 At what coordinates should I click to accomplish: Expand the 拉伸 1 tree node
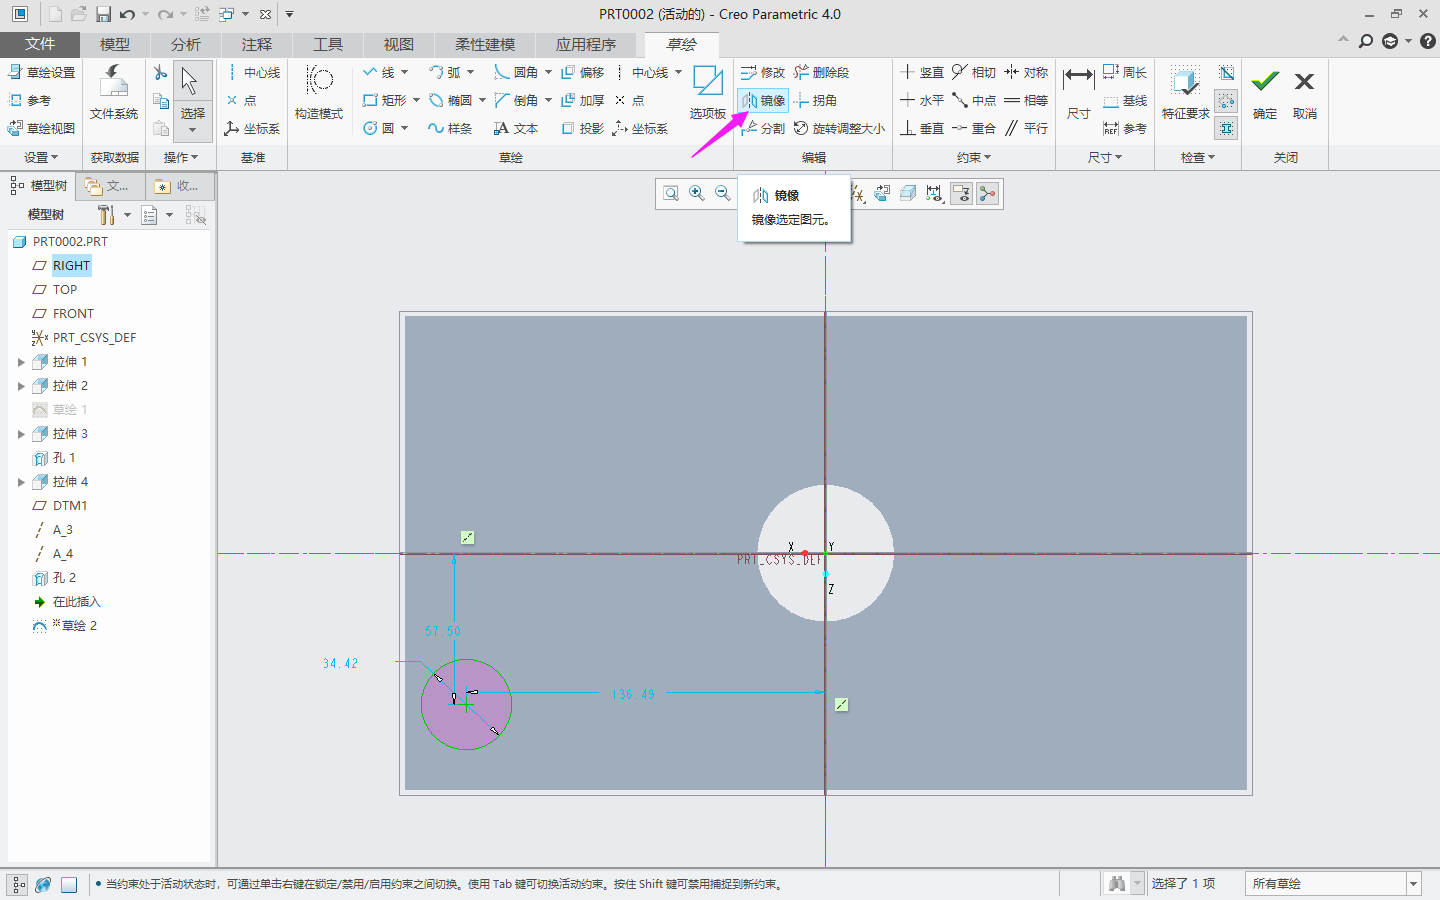tap(21, 362)
